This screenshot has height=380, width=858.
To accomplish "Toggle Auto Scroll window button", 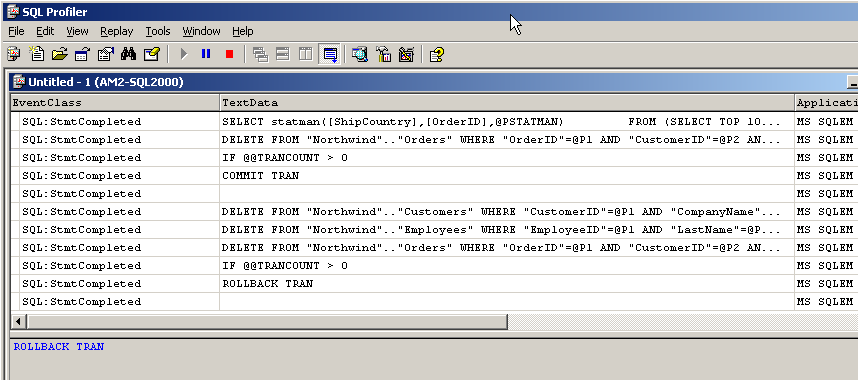I will pyautogui.click(x=330, y=54).
